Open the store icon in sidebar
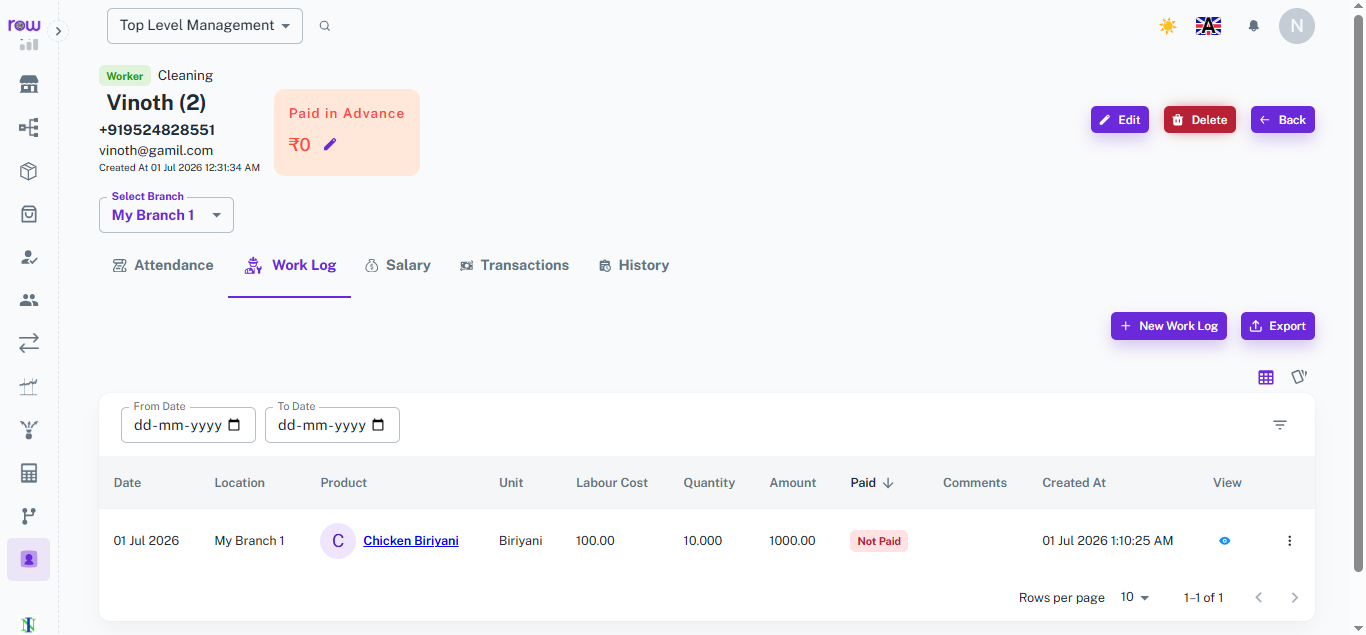 click(29, 84)
